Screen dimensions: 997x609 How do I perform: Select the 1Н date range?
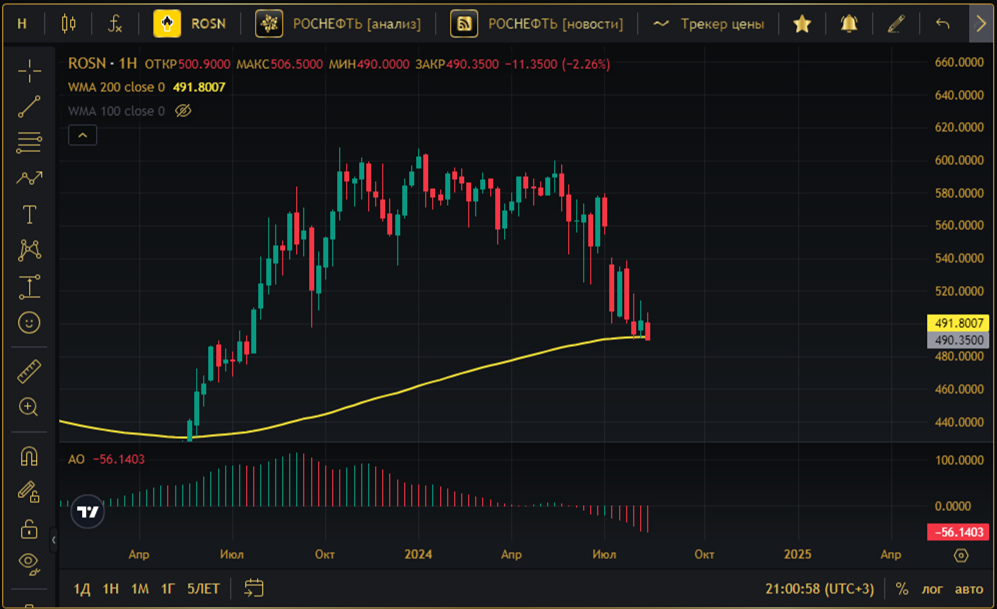[111, 589]
